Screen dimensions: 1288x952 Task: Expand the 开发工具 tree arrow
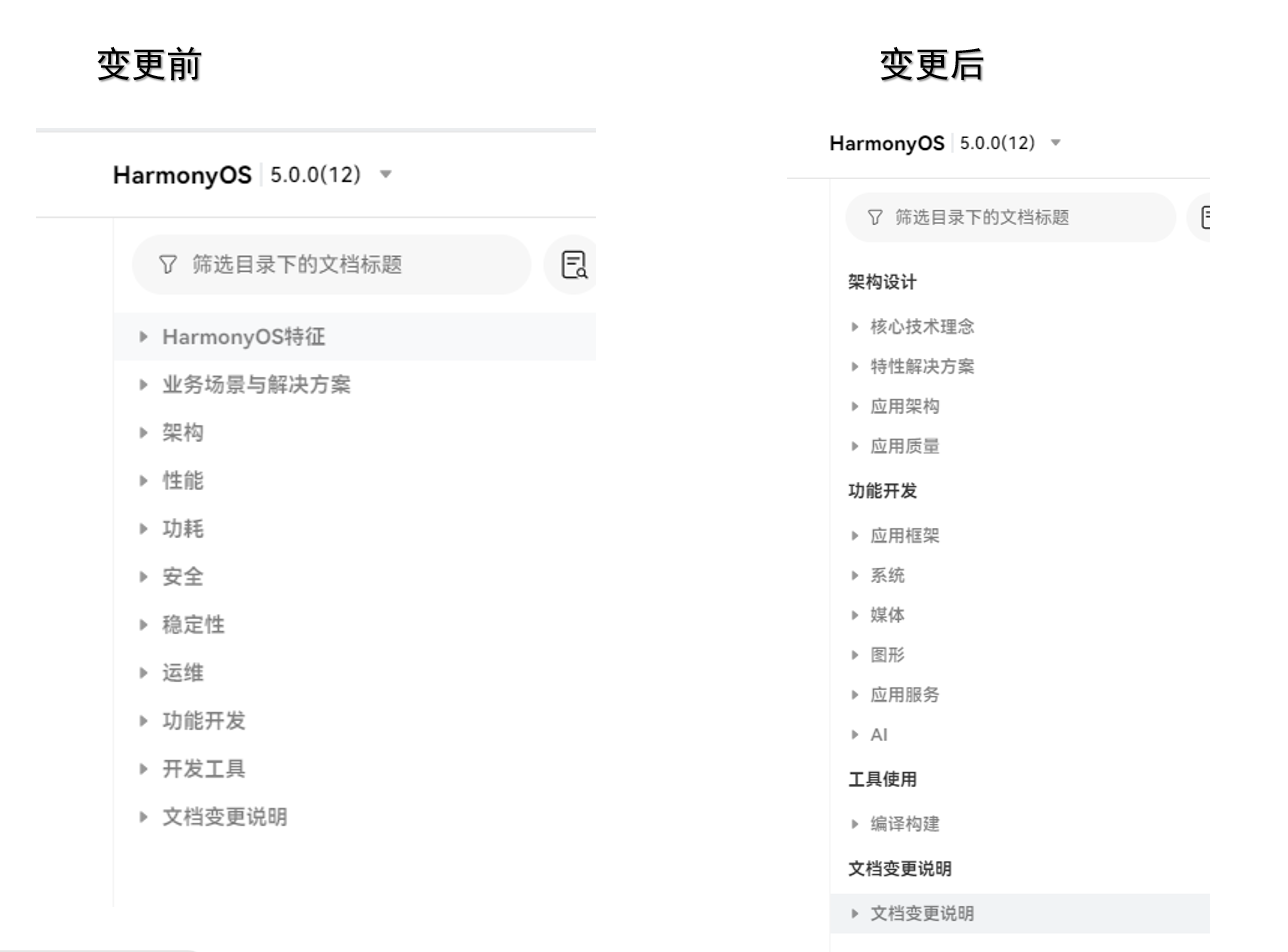pos(146,769)
